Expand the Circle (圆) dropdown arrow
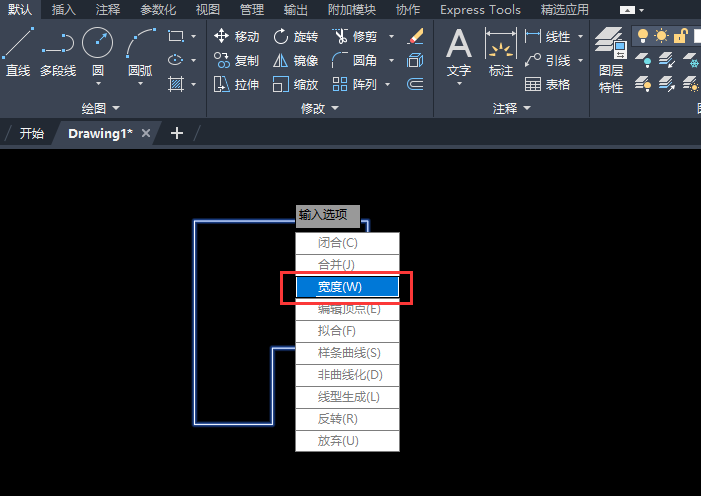Image resolution: width=701 pixels, height=496 pixels. pyautogui.click(x=98, y=84)
